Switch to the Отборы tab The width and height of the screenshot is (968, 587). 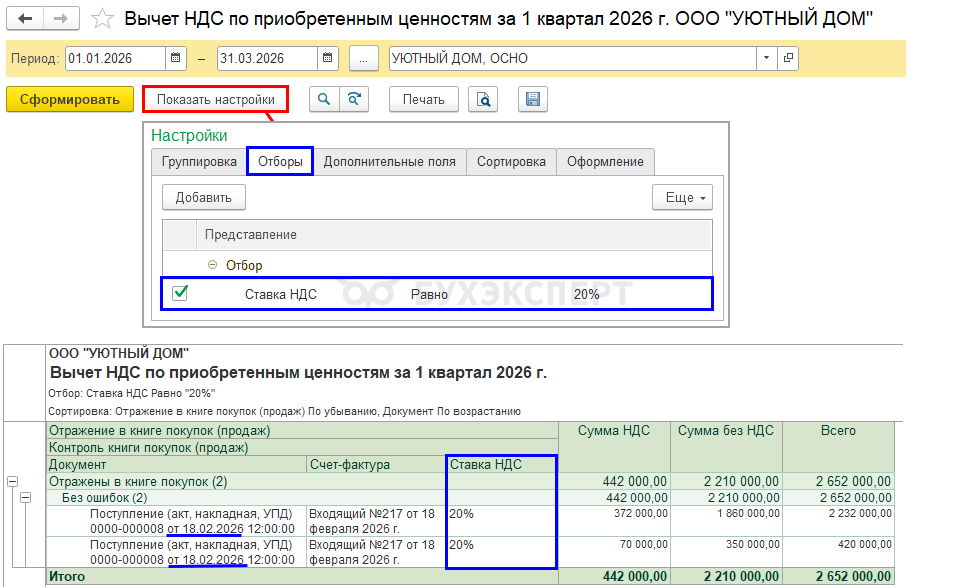[280, 162]
